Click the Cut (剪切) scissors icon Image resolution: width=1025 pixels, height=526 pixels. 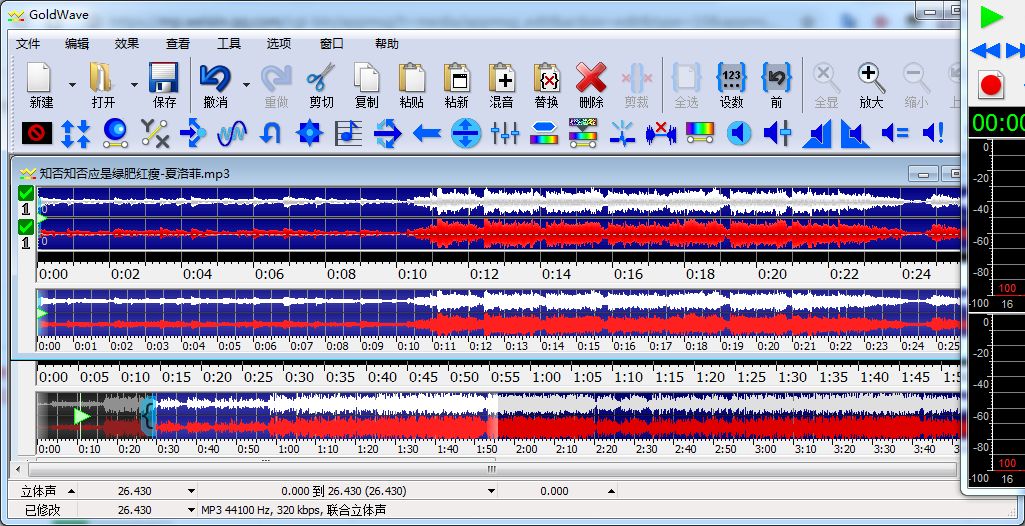point(321,78)
